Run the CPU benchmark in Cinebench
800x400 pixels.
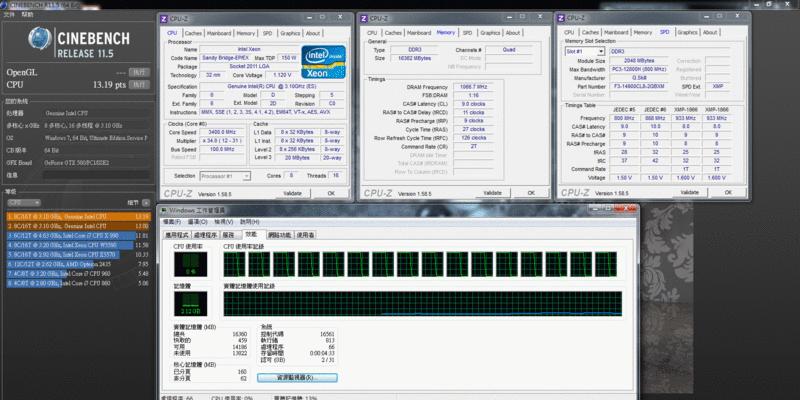point(139,85)
